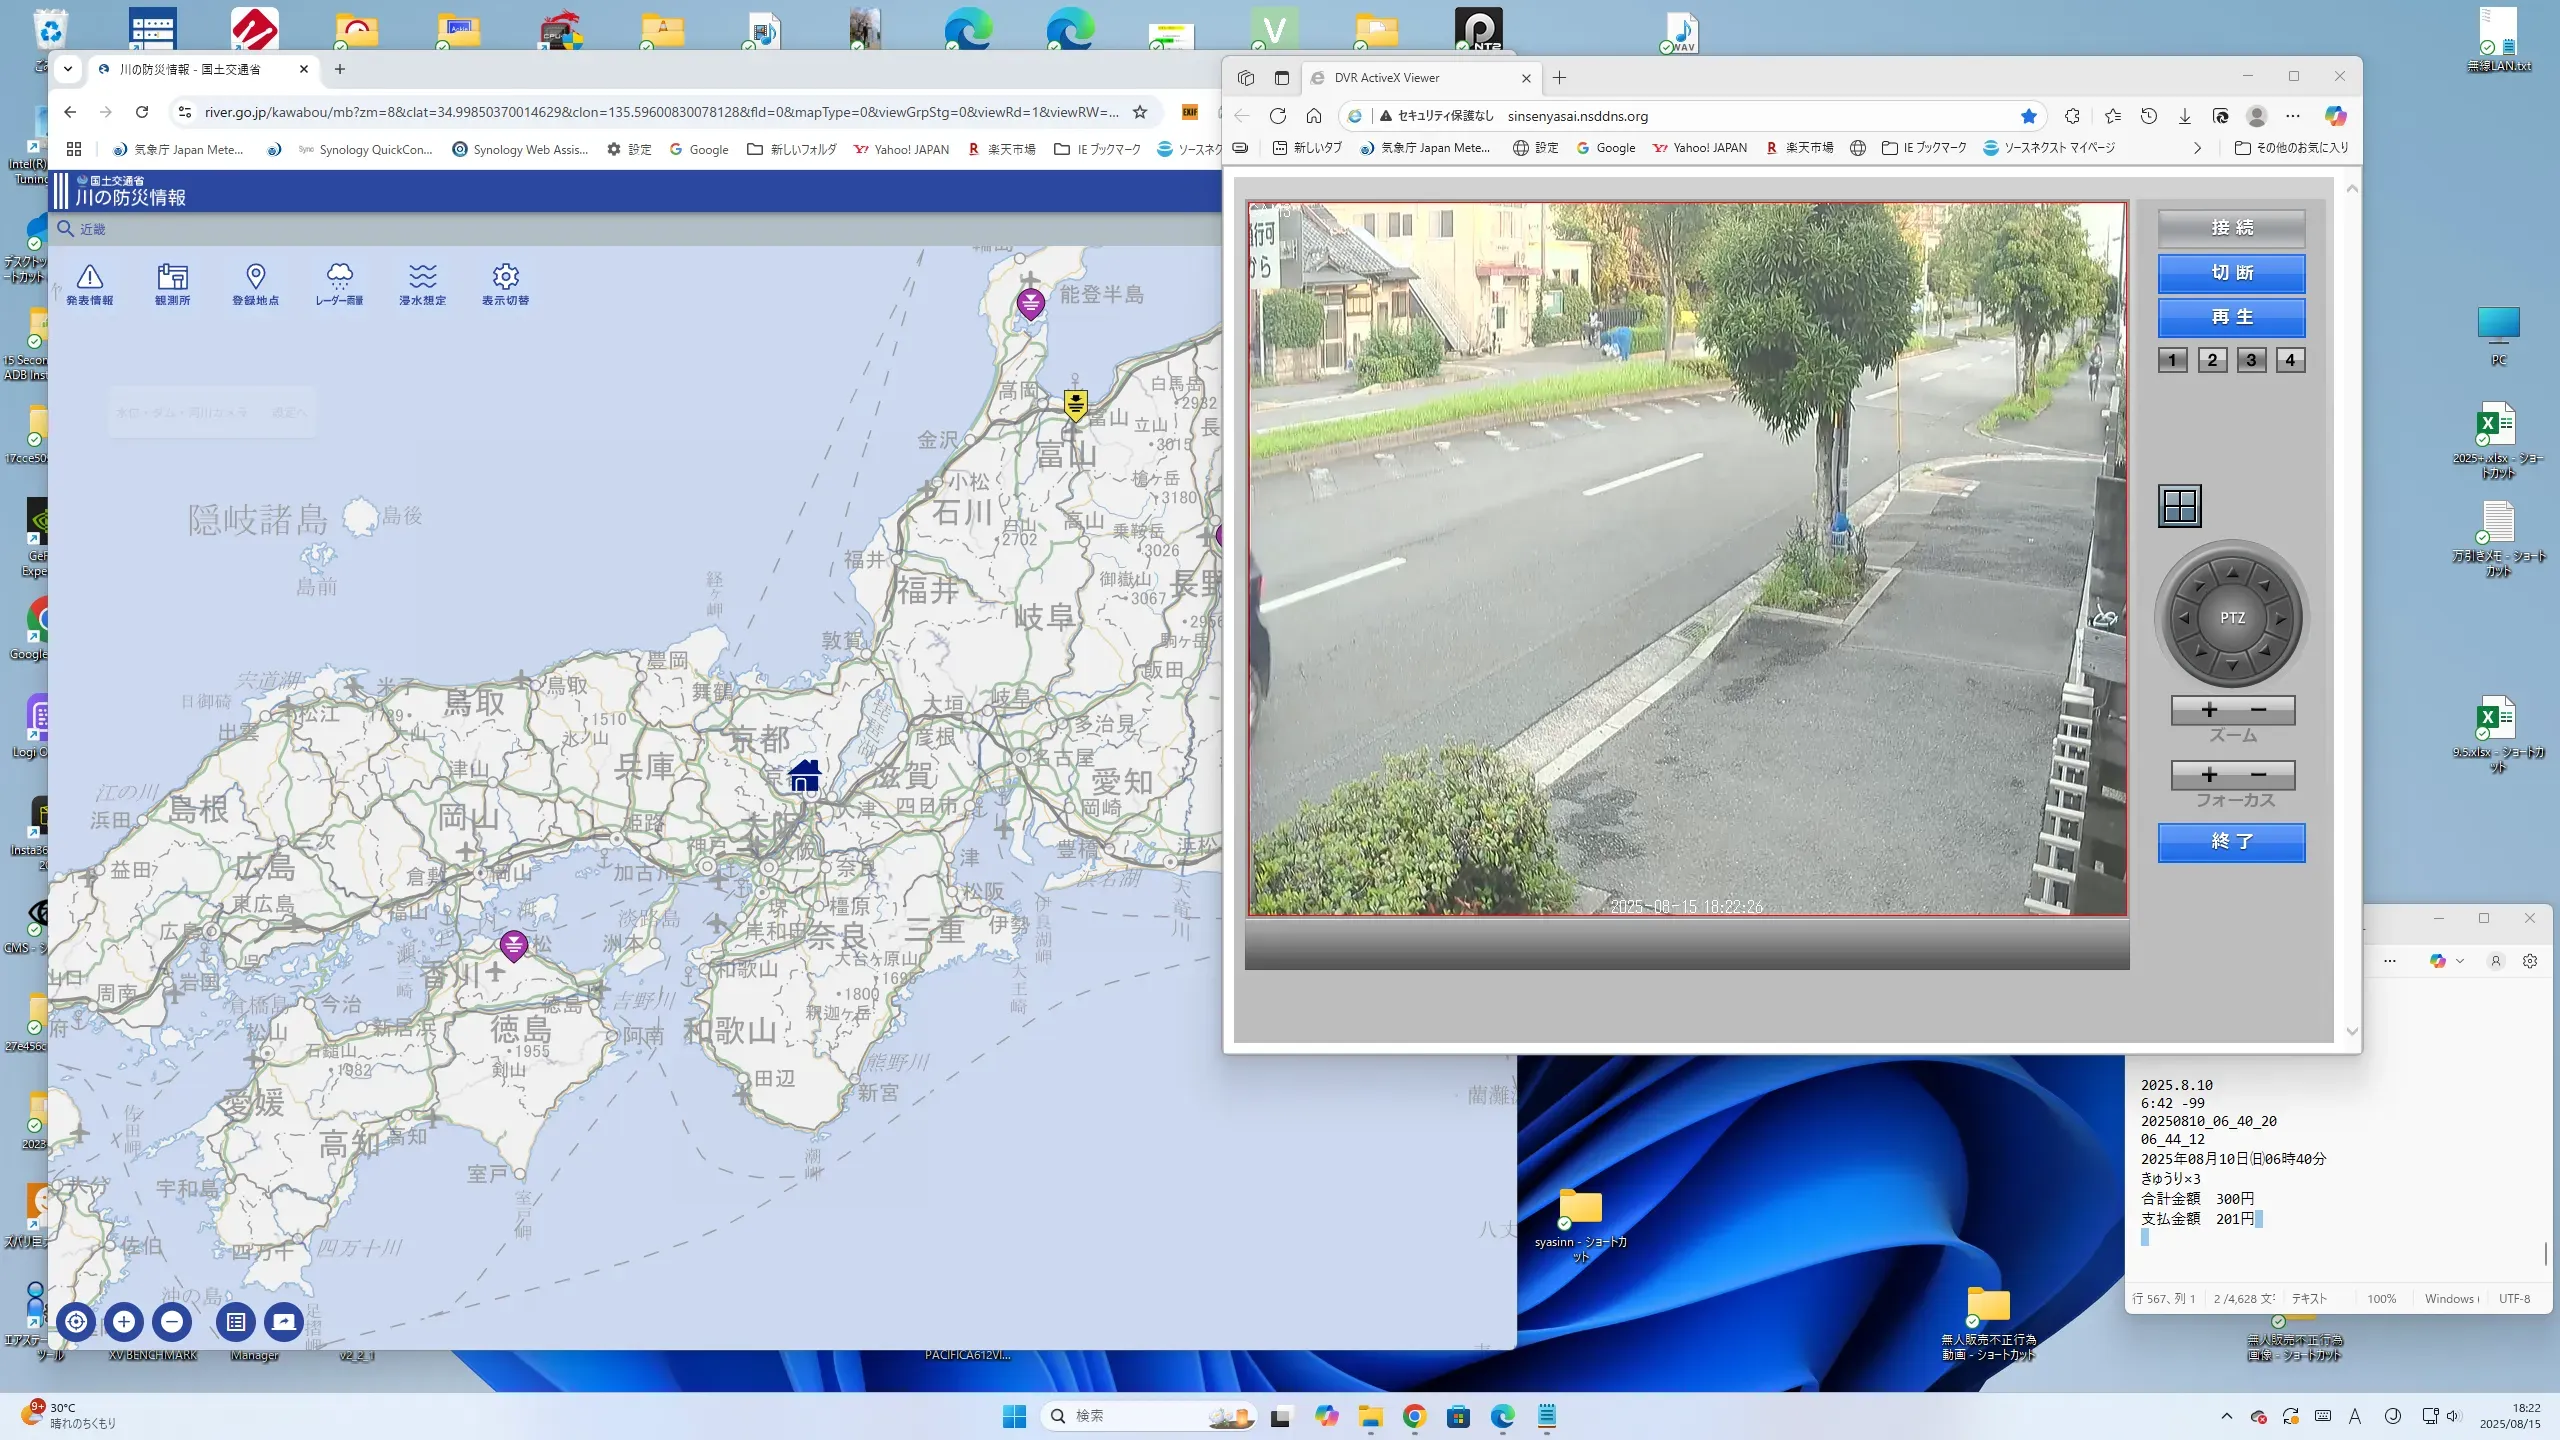
Task: Click the map zoom-in plus button
Action: coord(124,1321)
